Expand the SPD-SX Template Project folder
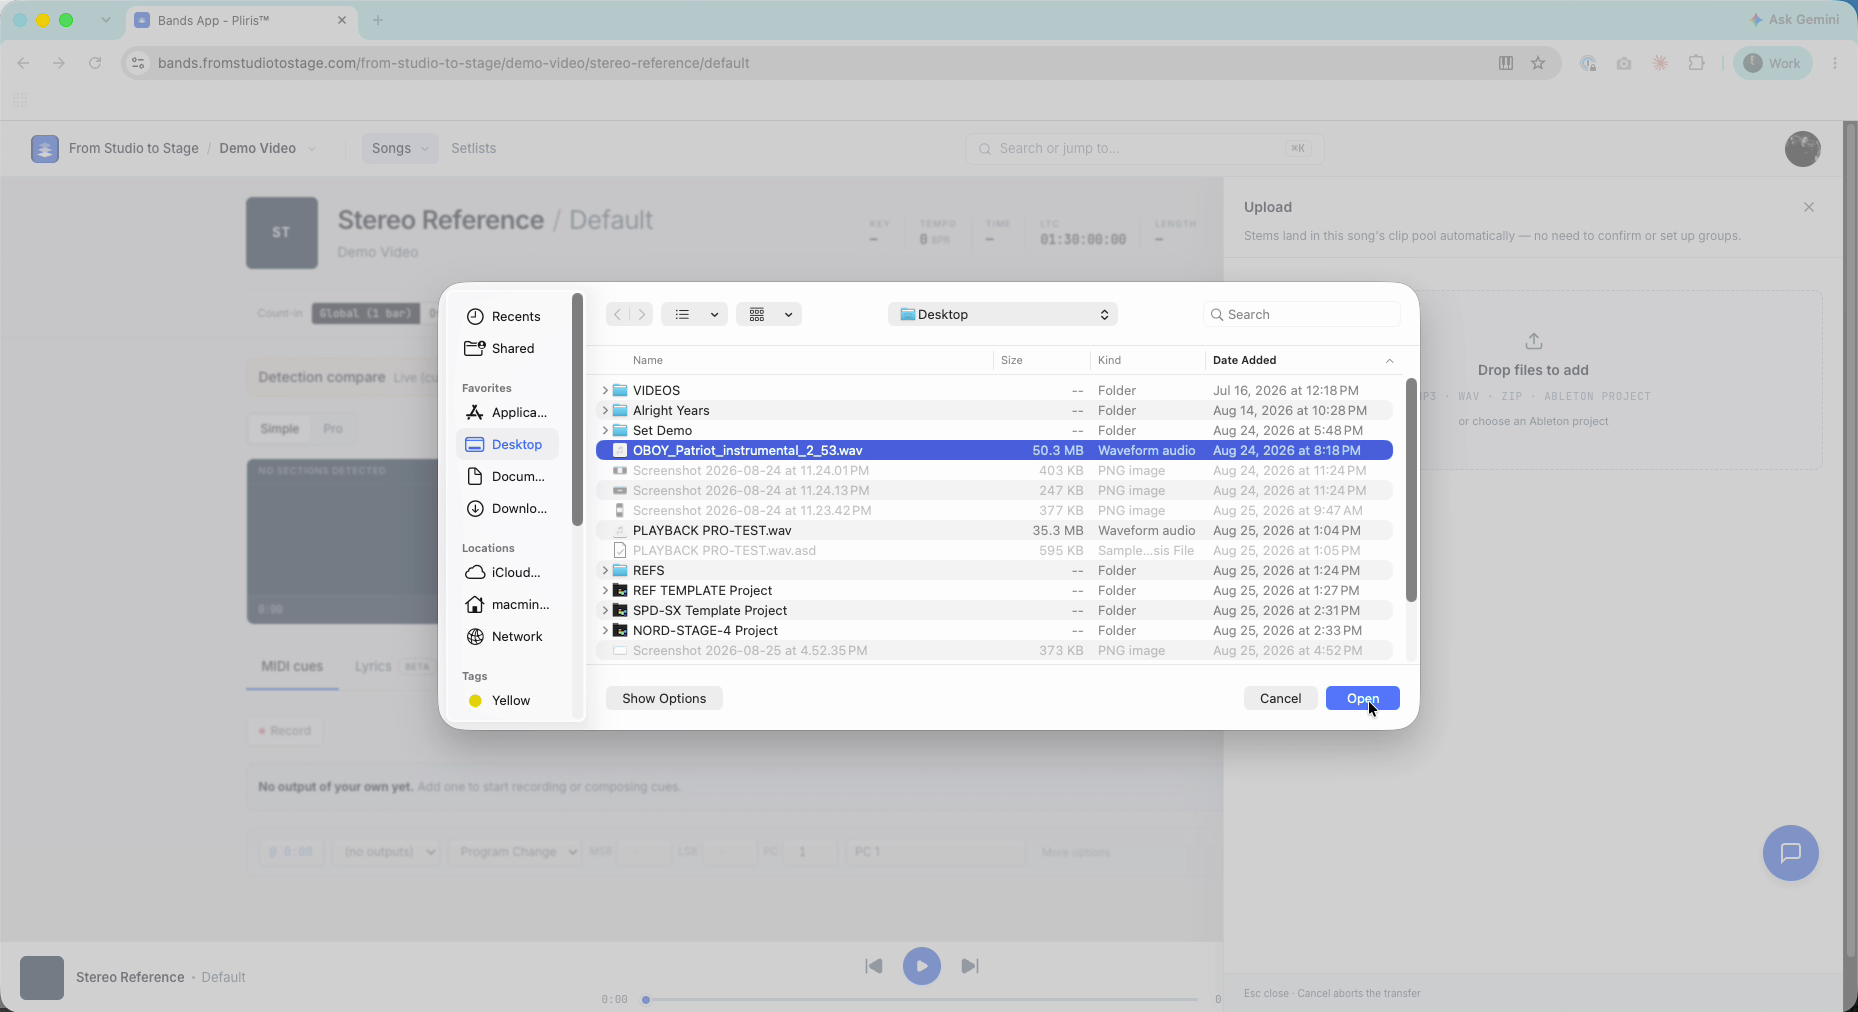The image size is (1858, 1012). (605, 610)
